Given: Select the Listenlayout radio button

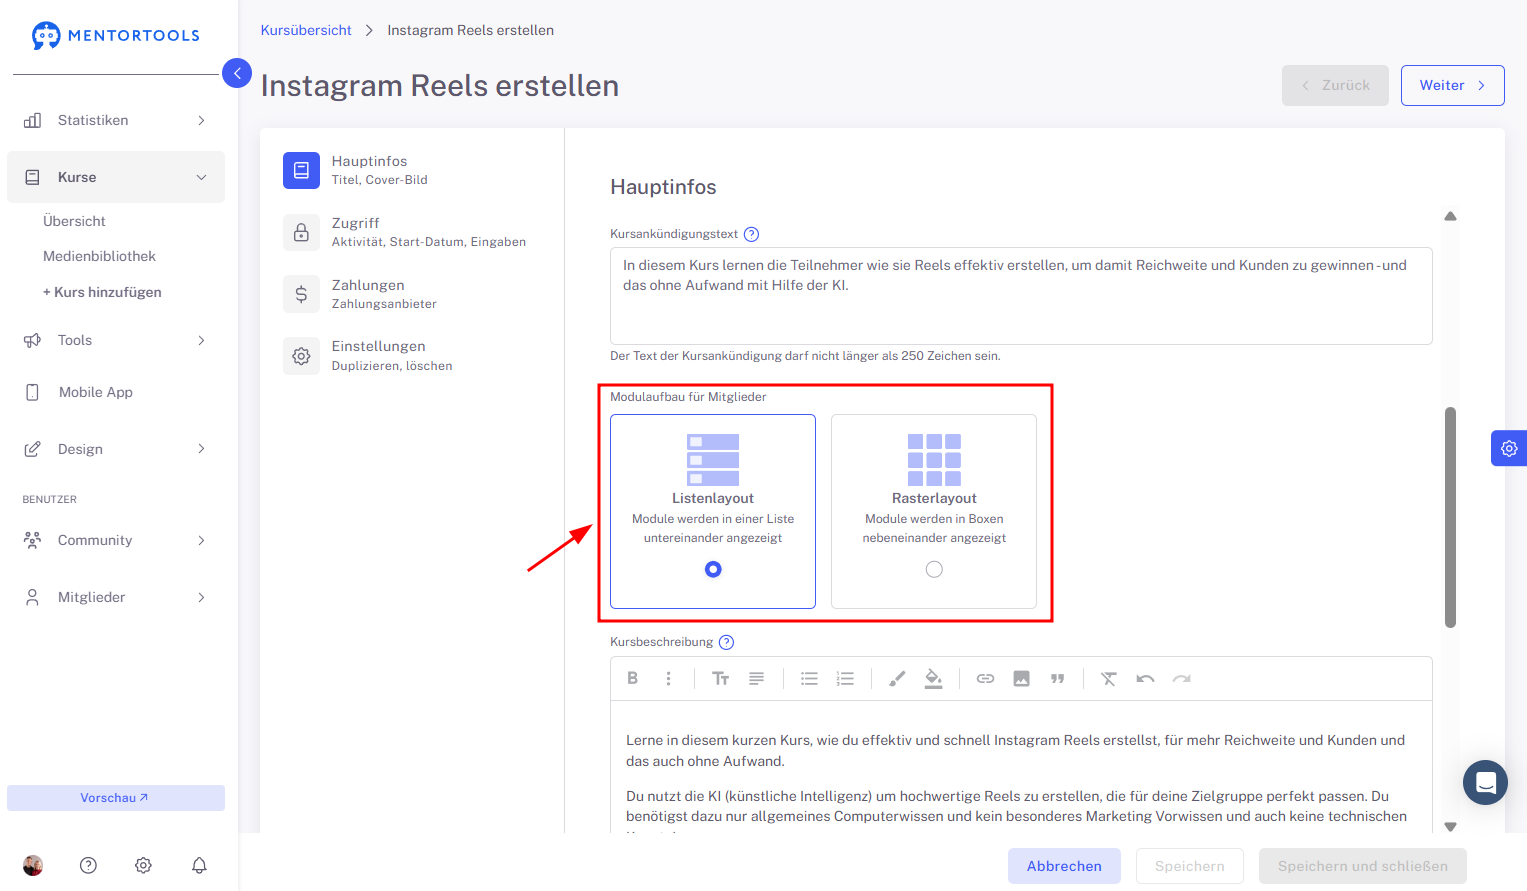Looking at the screenshot, I should click(713, 569).
